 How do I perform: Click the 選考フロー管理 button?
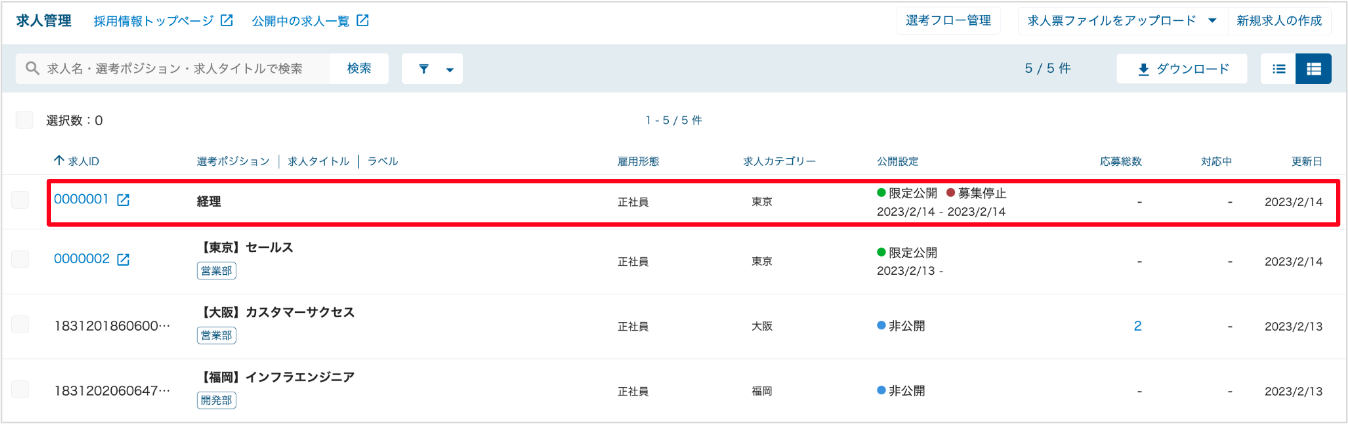[x=948, y=20]
